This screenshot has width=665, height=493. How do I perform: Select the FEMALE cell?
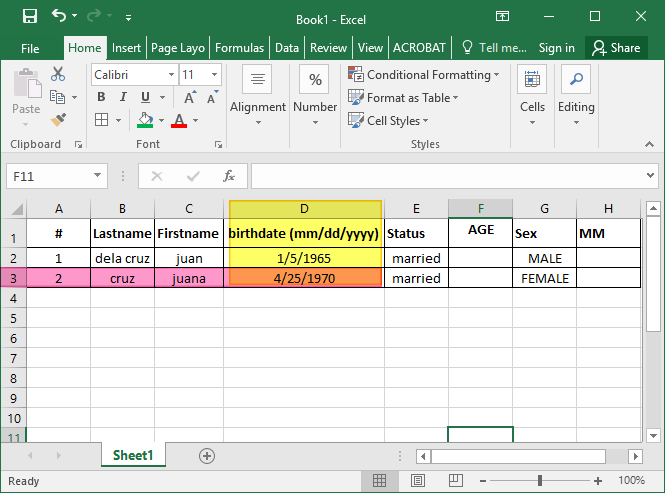click(x=545, y=278)
